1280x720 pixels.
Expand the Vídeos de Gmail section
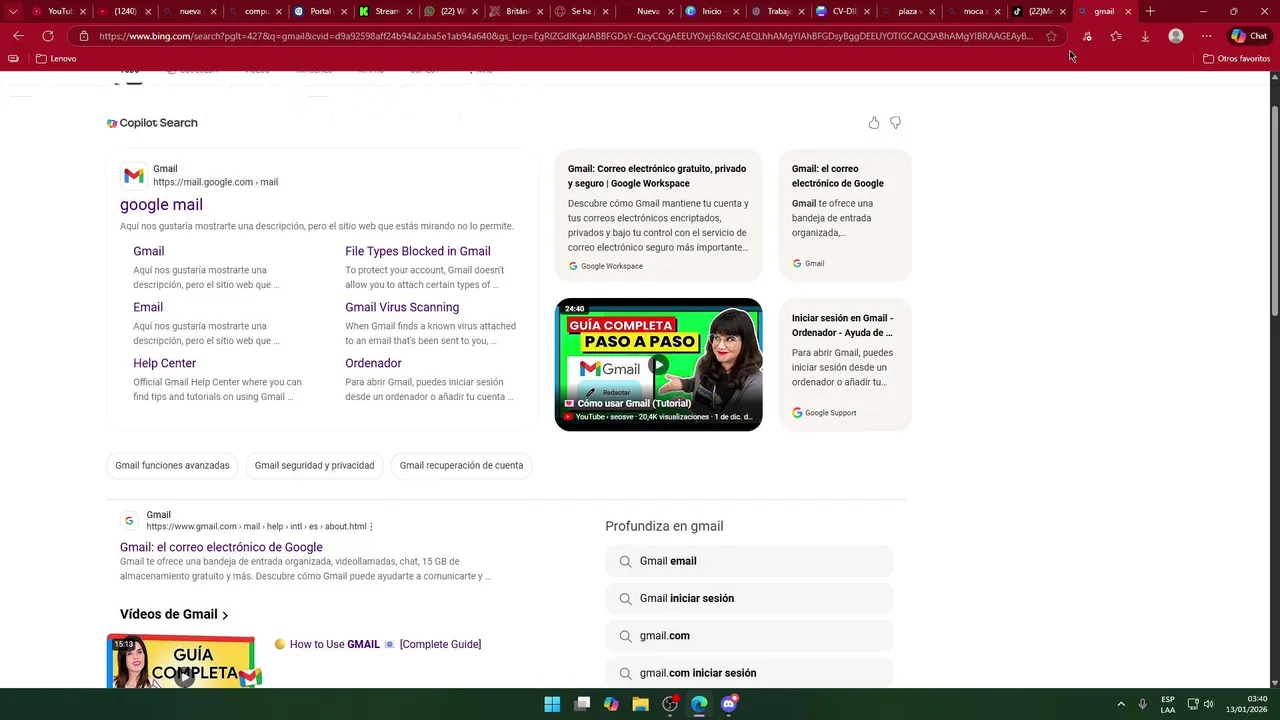pos(174,614)
